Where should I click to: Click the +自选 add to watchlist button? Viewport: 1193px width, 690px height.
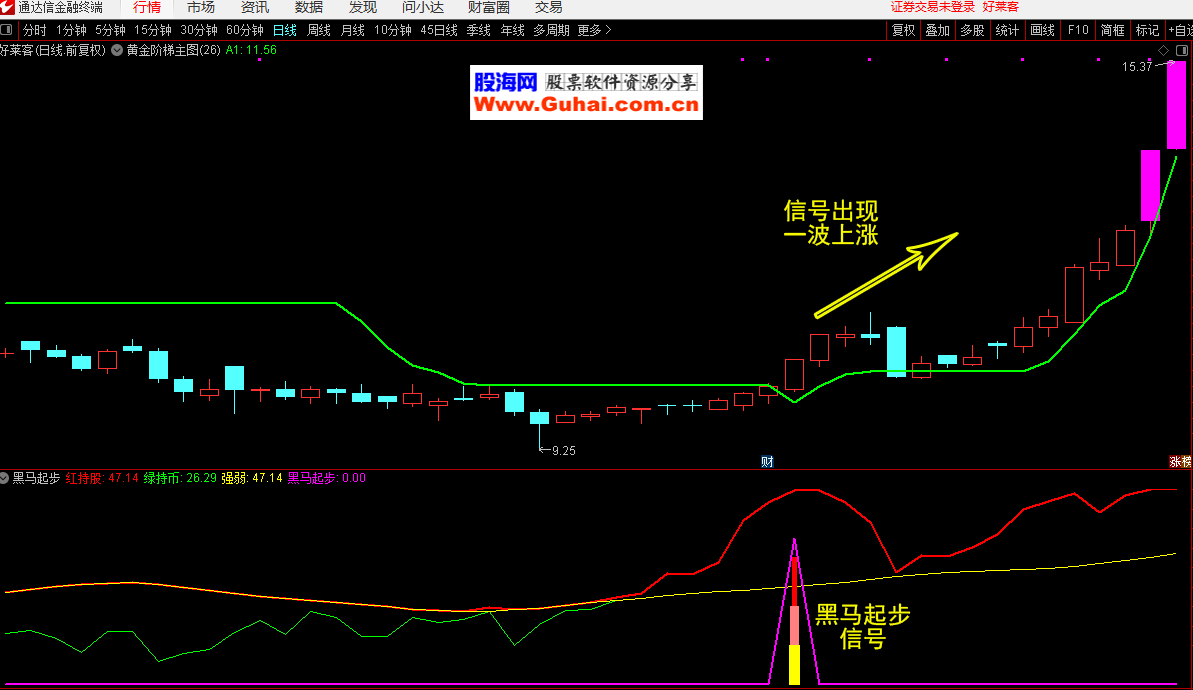1178,30
